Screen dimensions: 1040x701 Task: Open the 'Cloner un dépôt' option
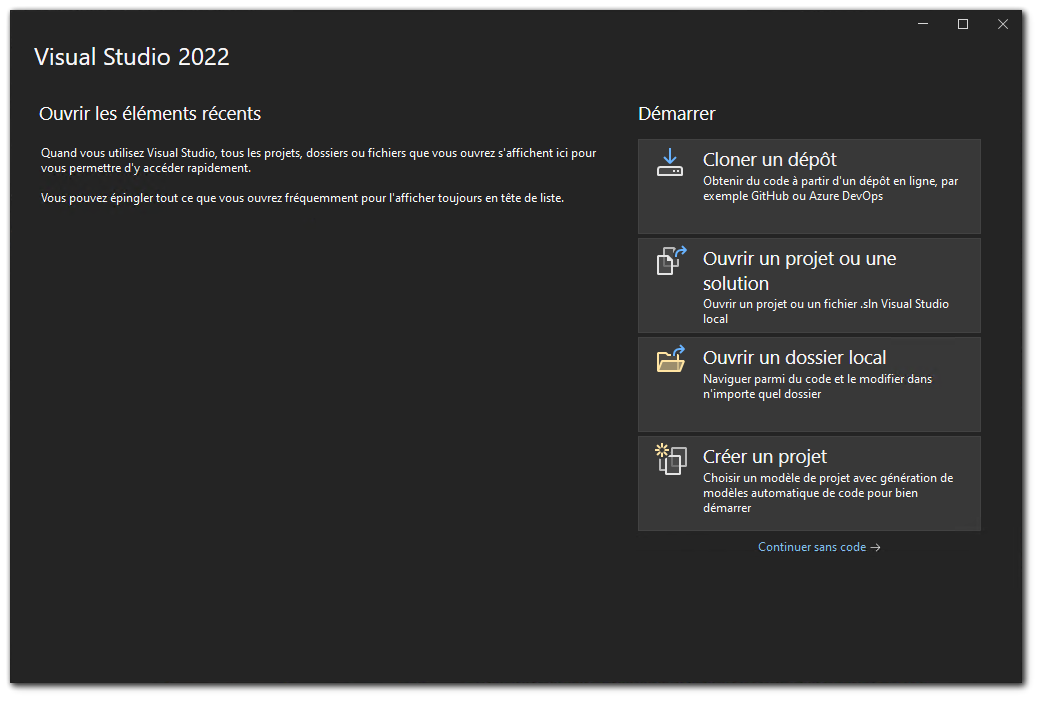809,186
